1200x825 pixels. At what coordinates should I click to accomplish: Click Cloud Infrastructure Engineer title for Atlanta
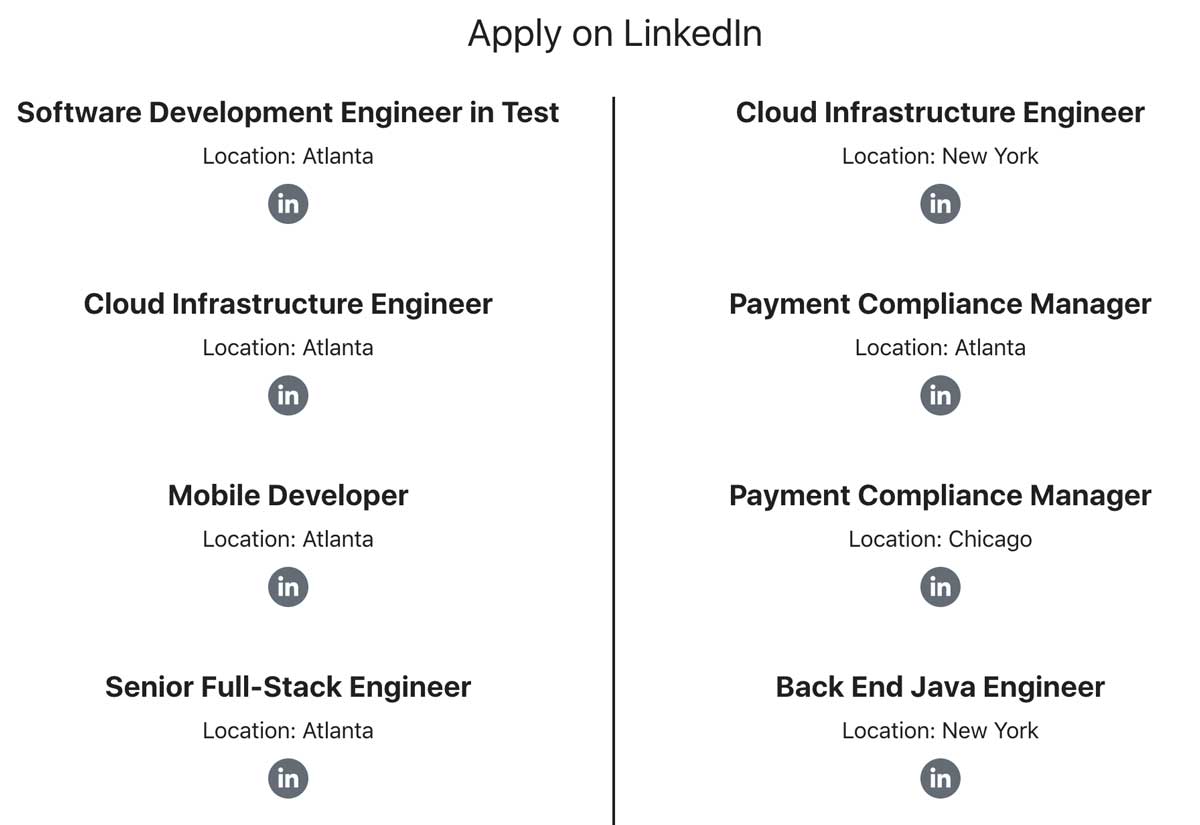[x=288, y=304]
